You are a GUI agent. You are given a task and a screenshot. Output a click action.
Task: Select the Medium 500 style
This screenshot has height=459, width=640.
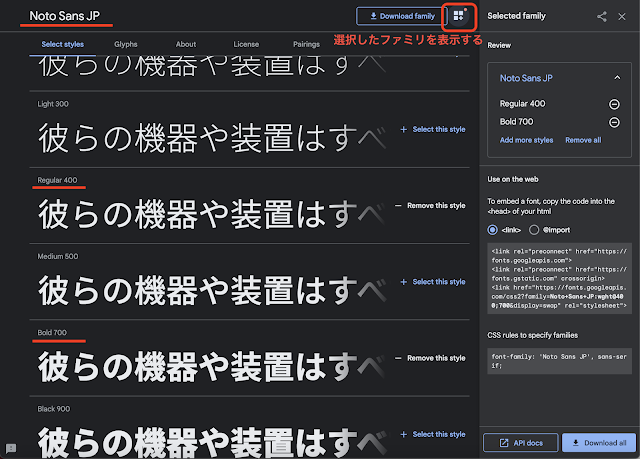[x=433, y=282]
